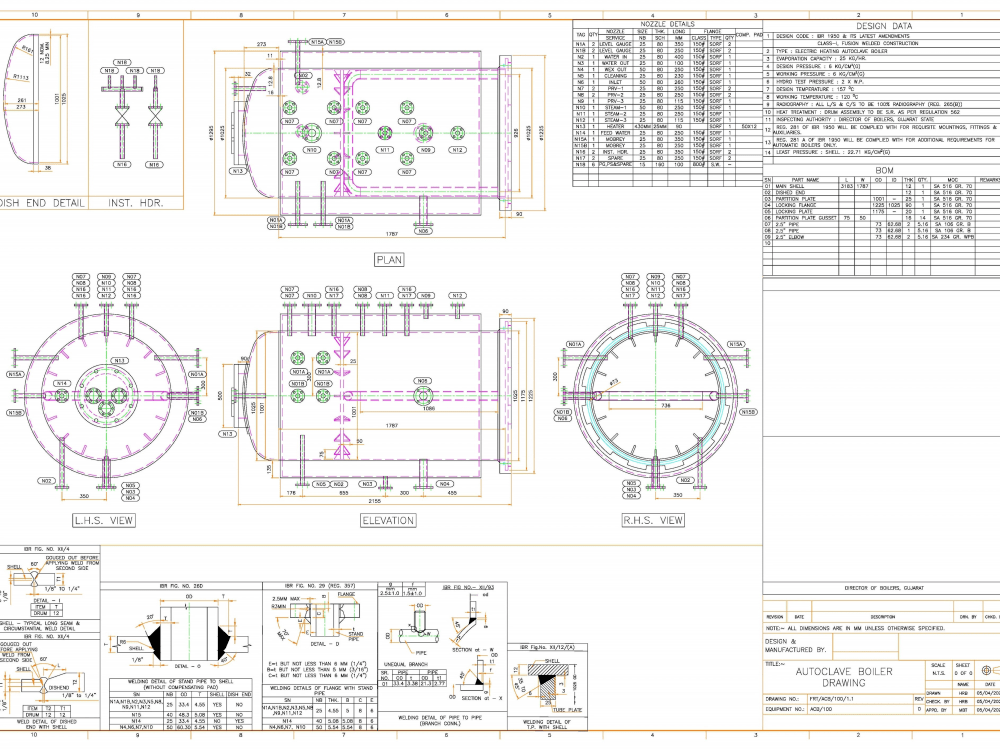Click FEED WATER service in nozzle table

[x=615, y=133]
